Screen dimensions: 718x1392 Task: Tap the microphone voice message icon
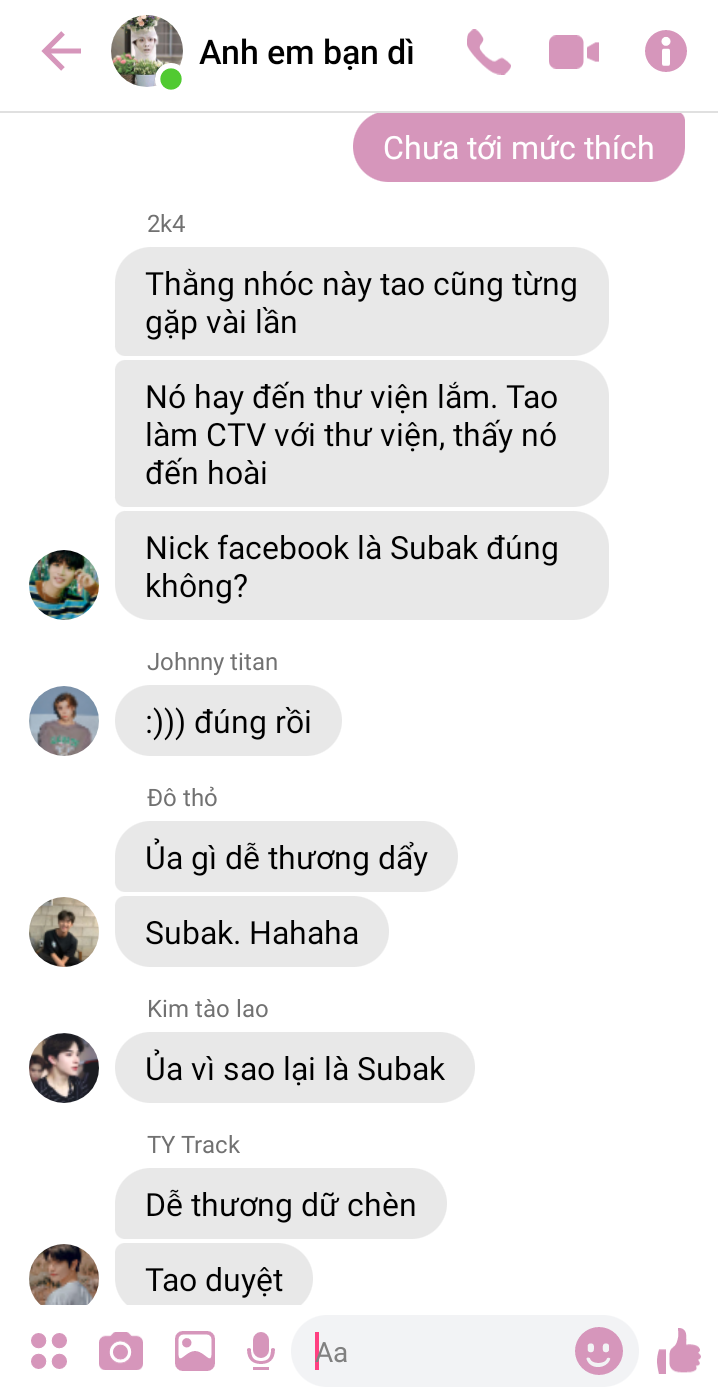click(x=261, y=1352)
